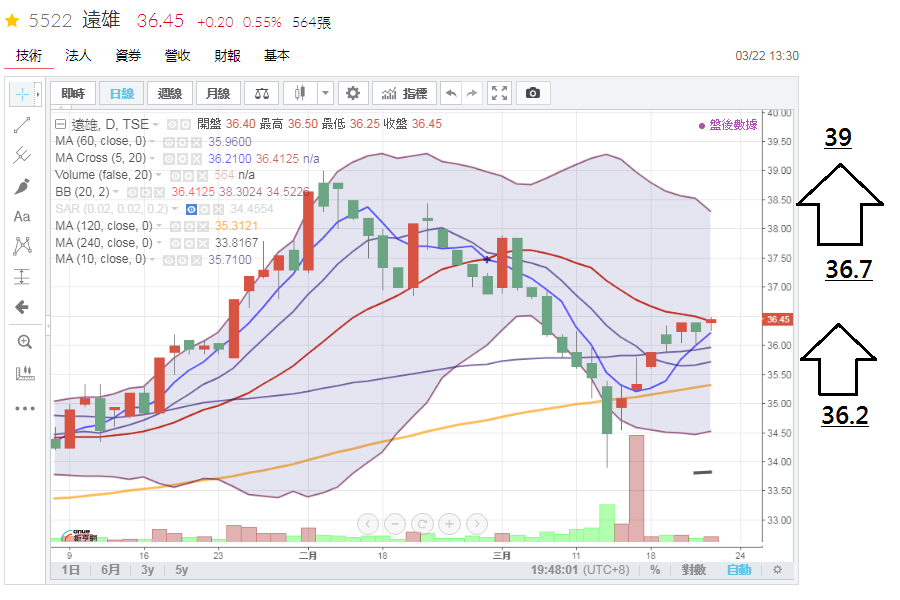
Task: Open dropdown for SAR (0.02, 0.02, 0.2)
Action: click(x=174, y=209)
